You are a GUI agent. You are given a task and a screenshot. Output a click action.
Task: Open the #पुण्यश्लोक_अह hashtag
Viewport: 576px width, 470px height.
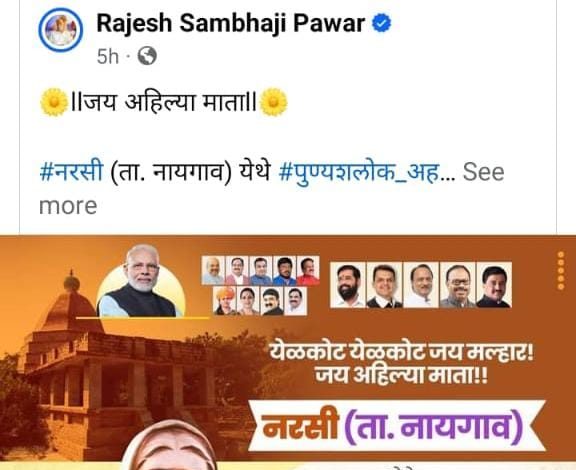click(x=359, y=173)
